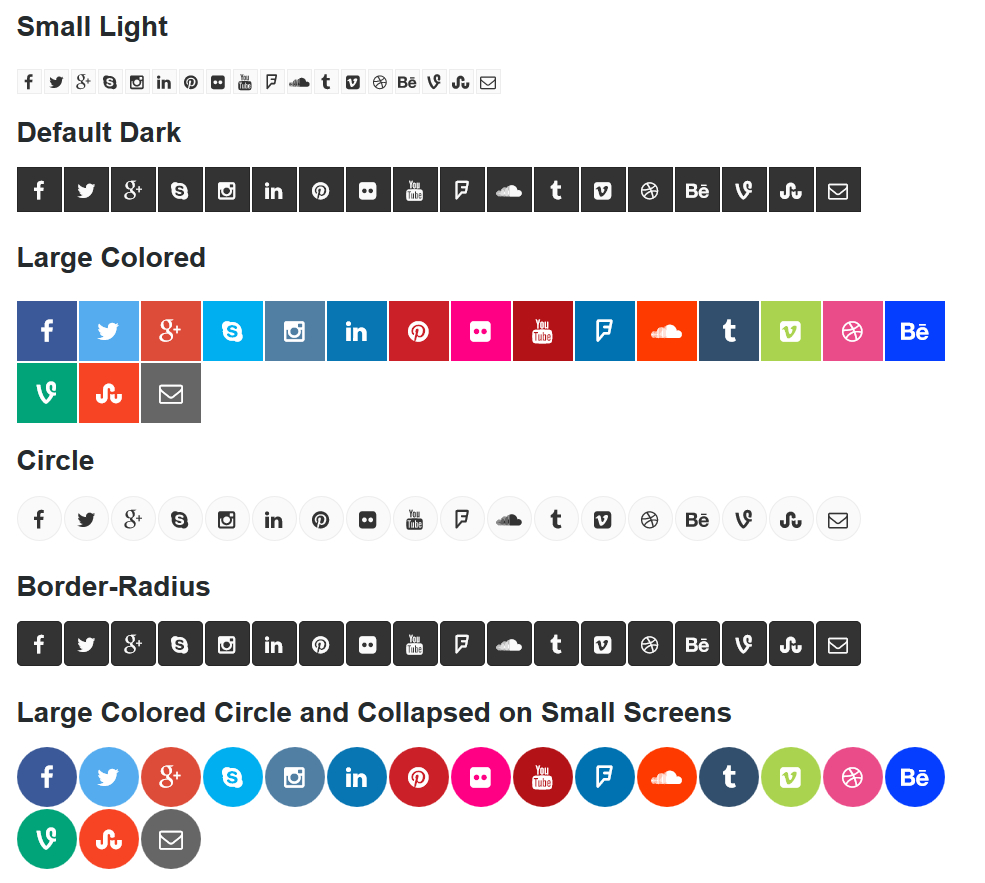The image size is (985, 883).
Task: Select the dark rounded LinkedIn icon
Action: pos(274,644)
